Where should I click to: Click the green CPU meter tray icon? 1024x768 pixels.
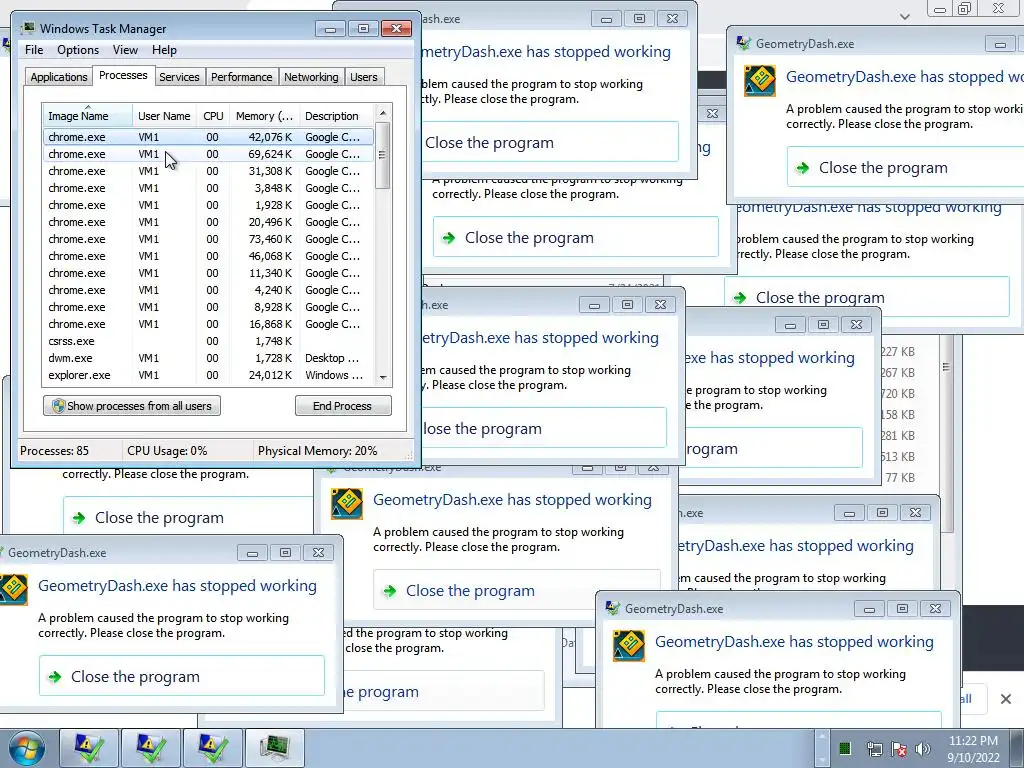point(844,748)
